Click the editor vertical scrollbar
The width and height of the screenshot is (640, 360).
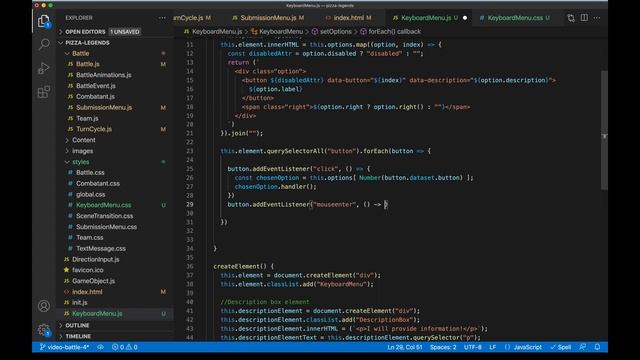[604, 130]
